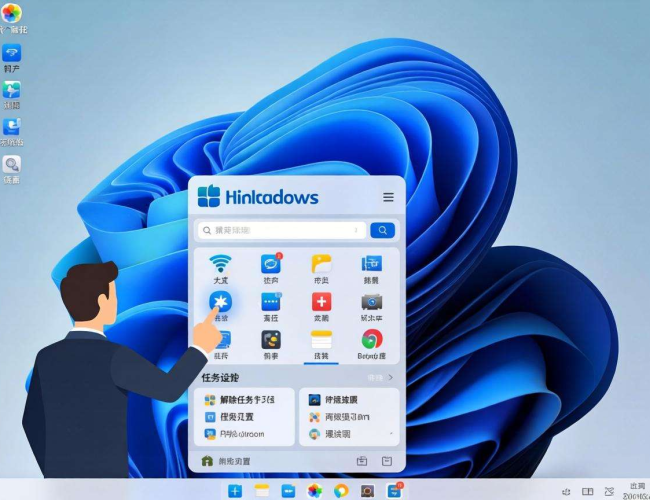
Task: Click the leftmost small system tray icon
Action: pos(566,492)
